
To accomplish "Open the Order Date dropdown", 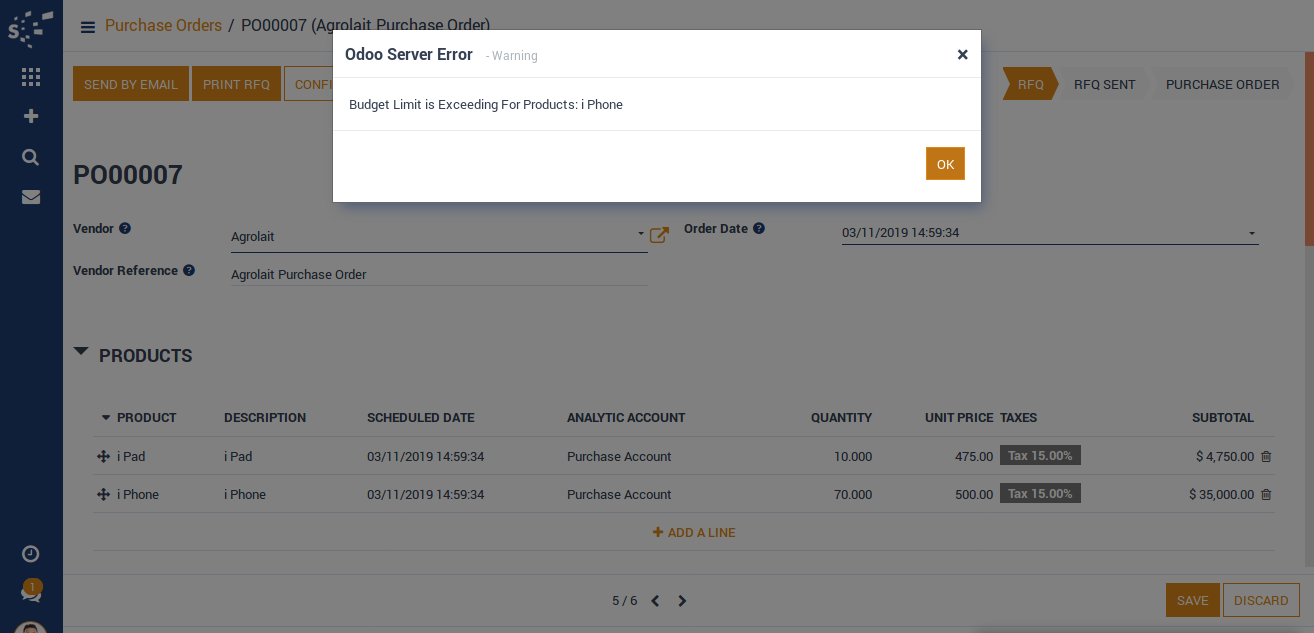I will tap(1251, 234).
